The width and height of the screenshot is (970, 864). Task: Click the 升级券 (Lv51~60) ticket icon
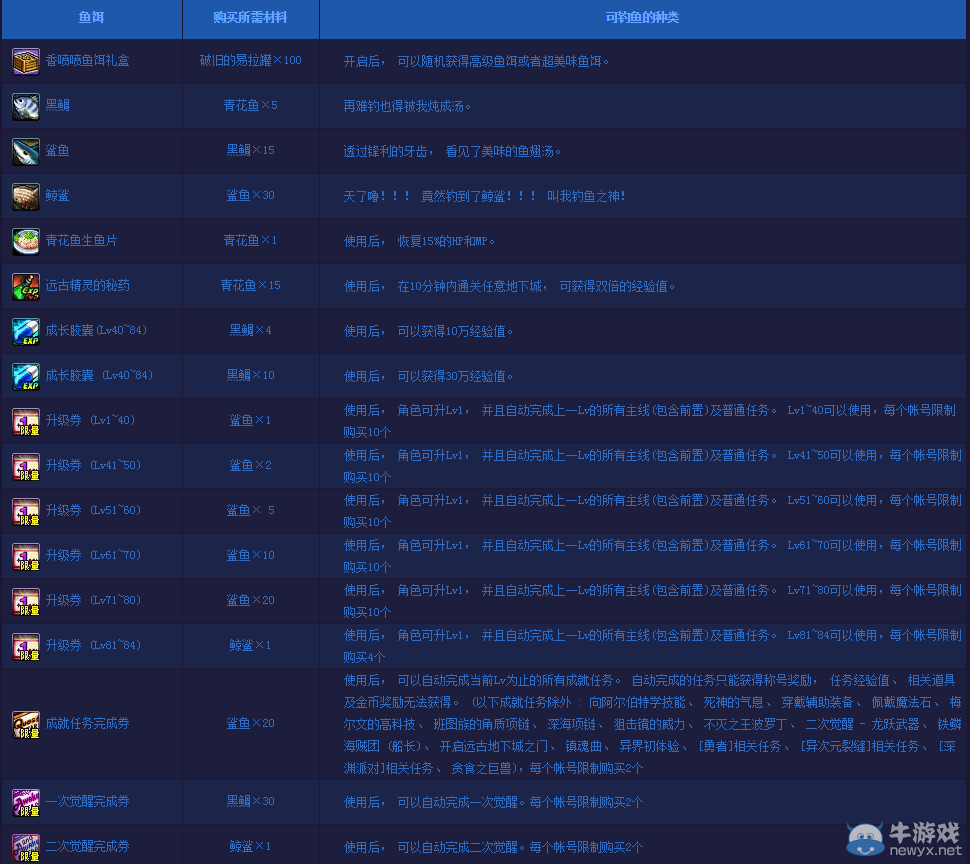(26, 511)
